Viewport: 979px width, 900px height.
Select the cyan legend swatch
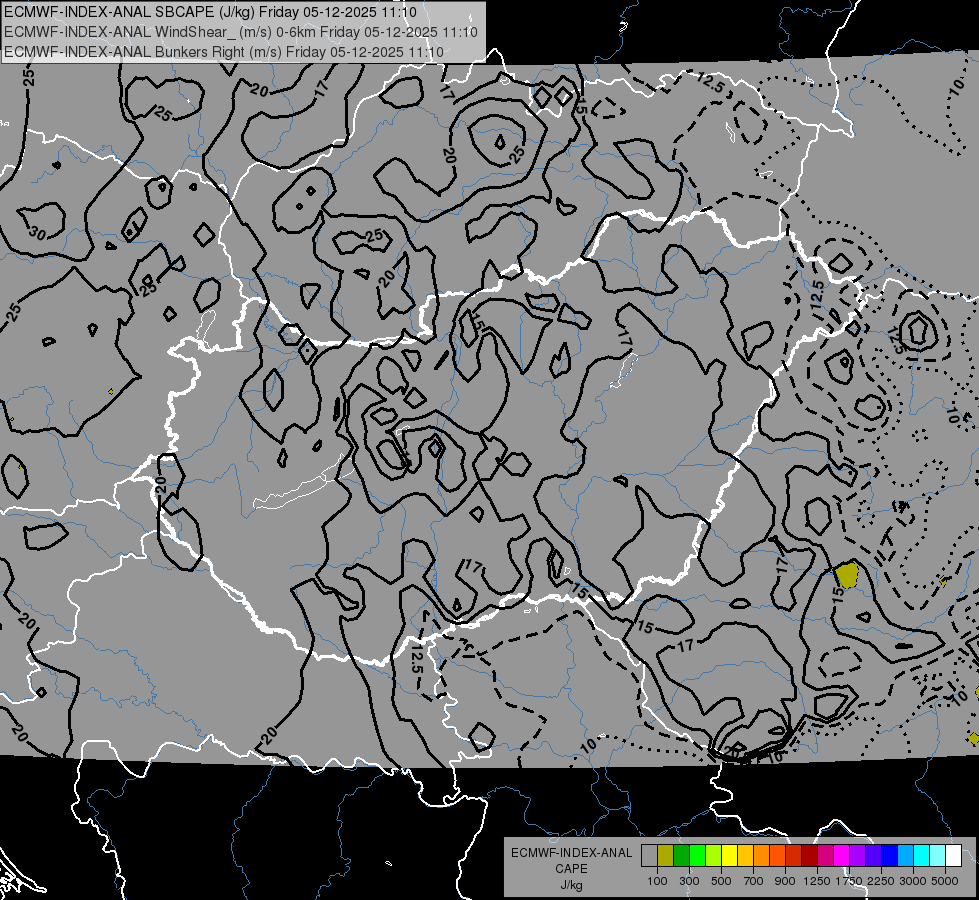(x=922, y=856)
